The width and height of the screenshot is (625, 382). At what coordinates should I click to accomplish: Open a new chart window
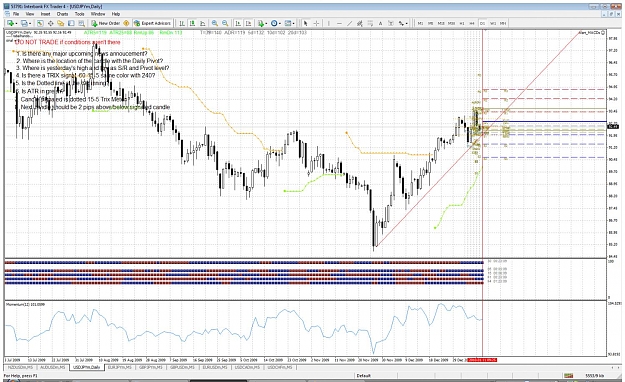click(10, 23)
